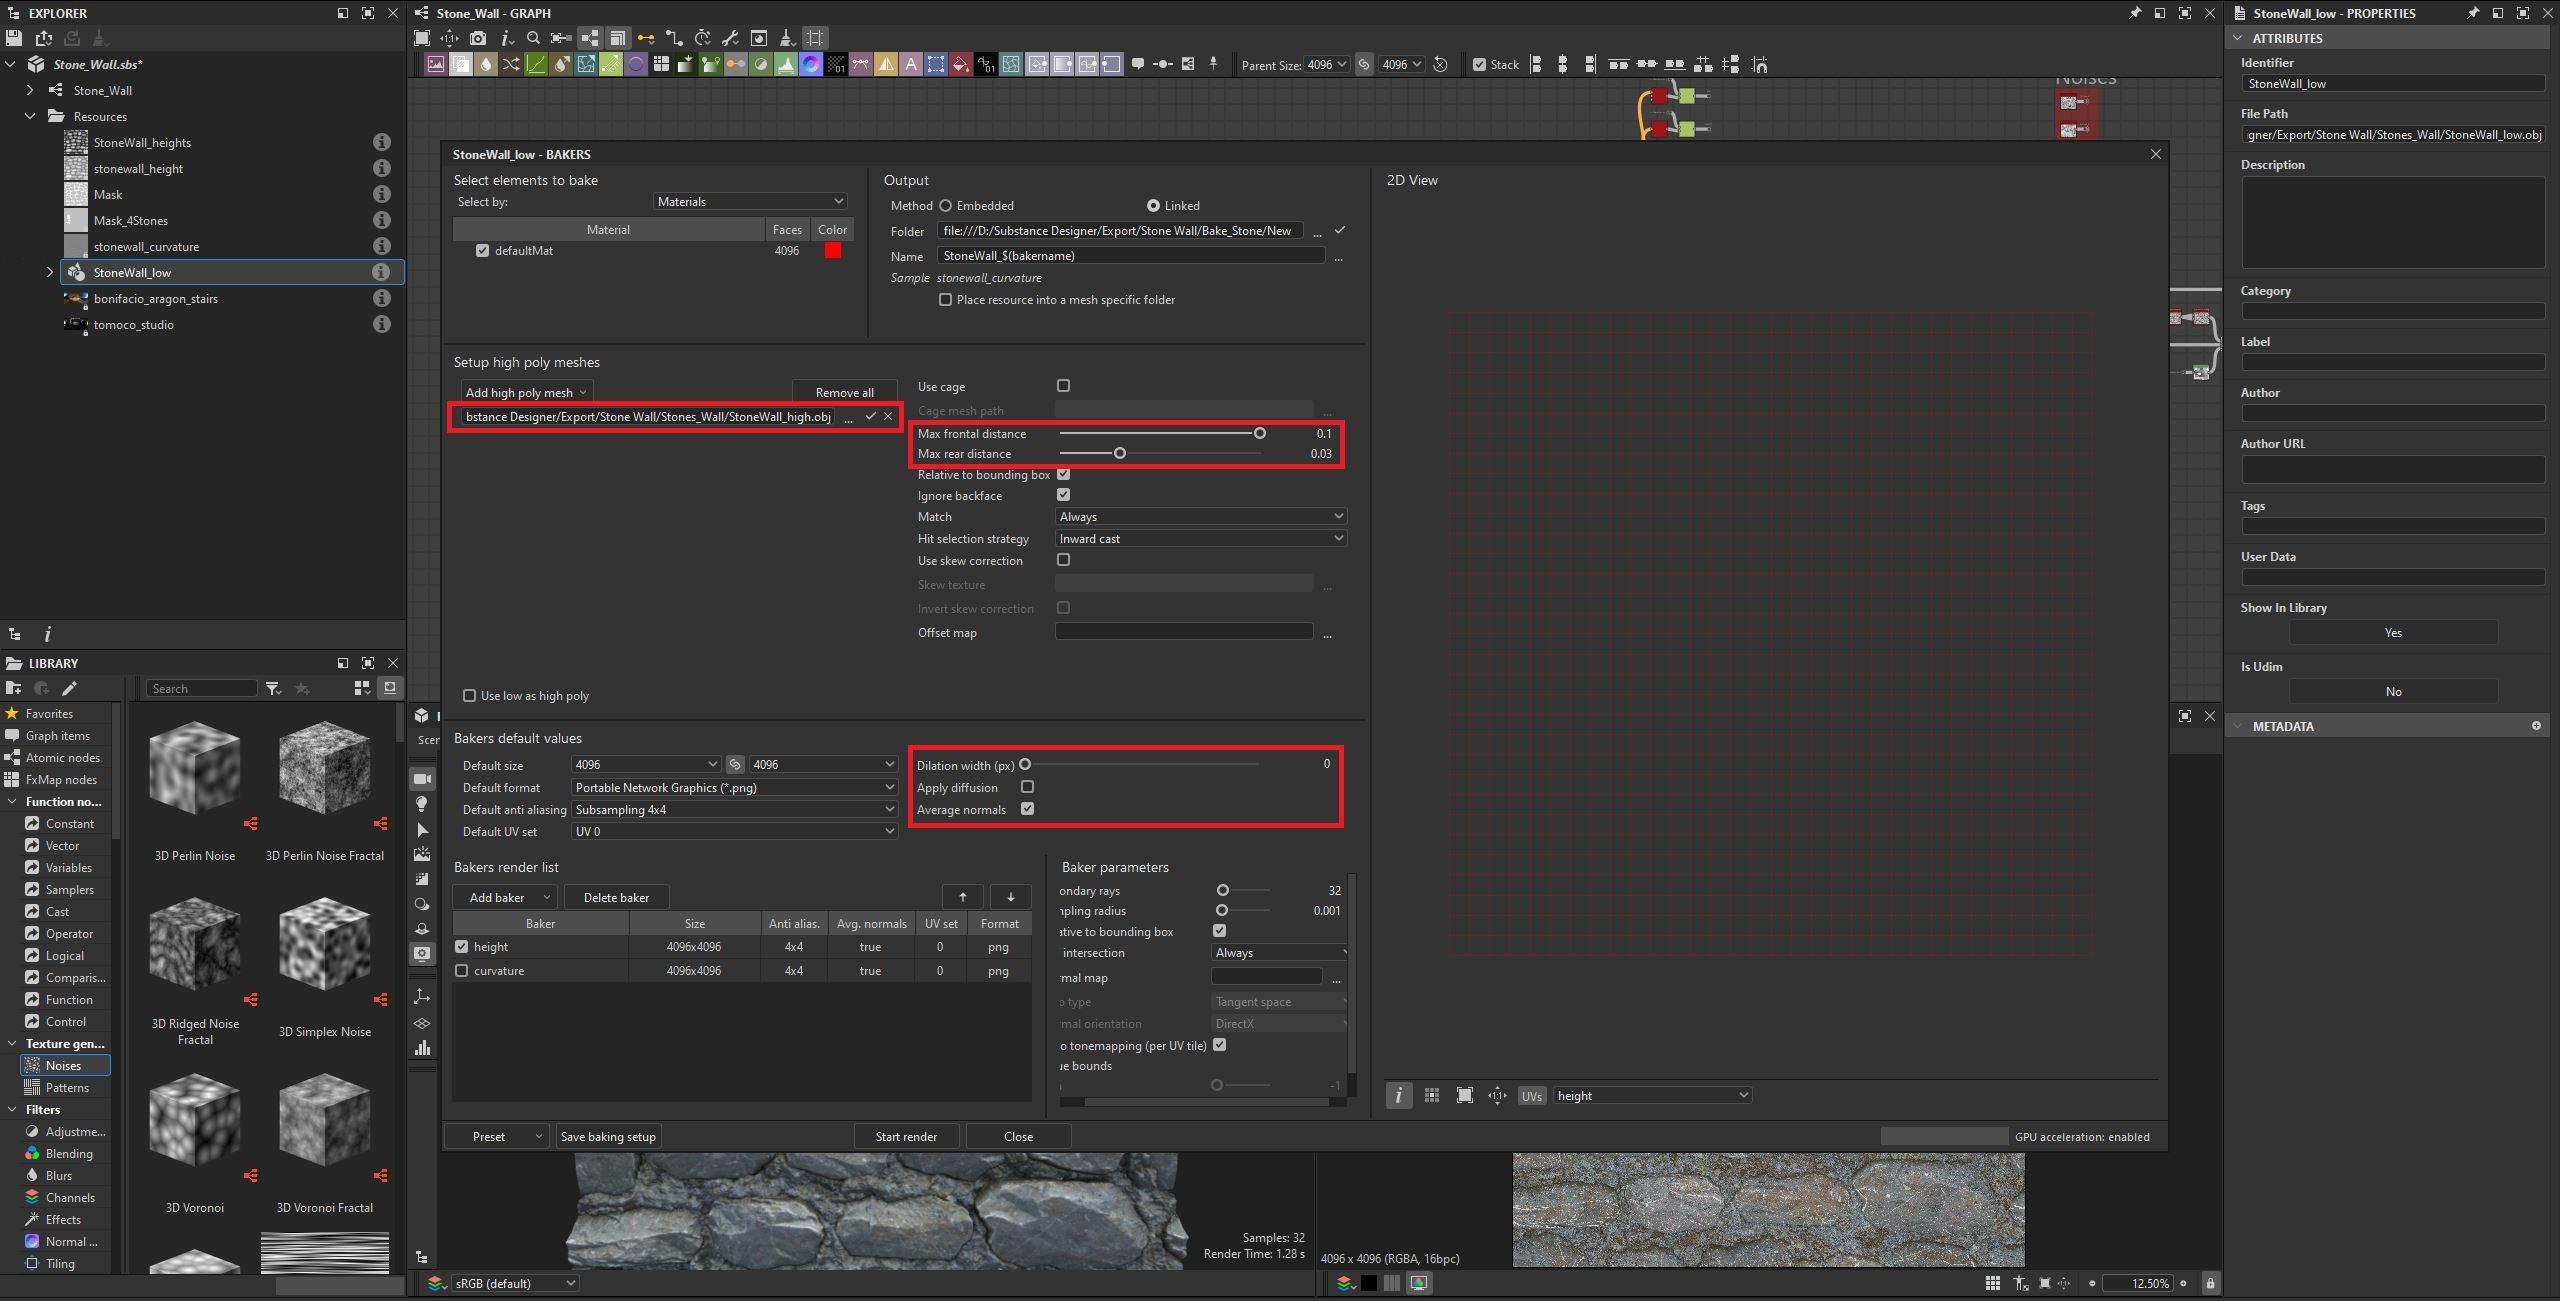Enable Apply diffusion checkbox
Screen dimensions: 2560x1301
click(x=1027, y=787)
